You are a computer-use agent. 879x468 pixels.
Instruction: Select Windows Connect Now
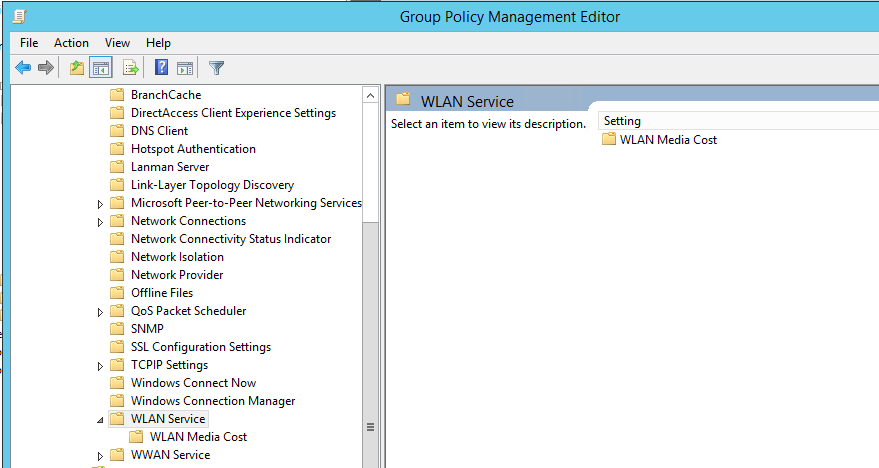coord(193,382)
